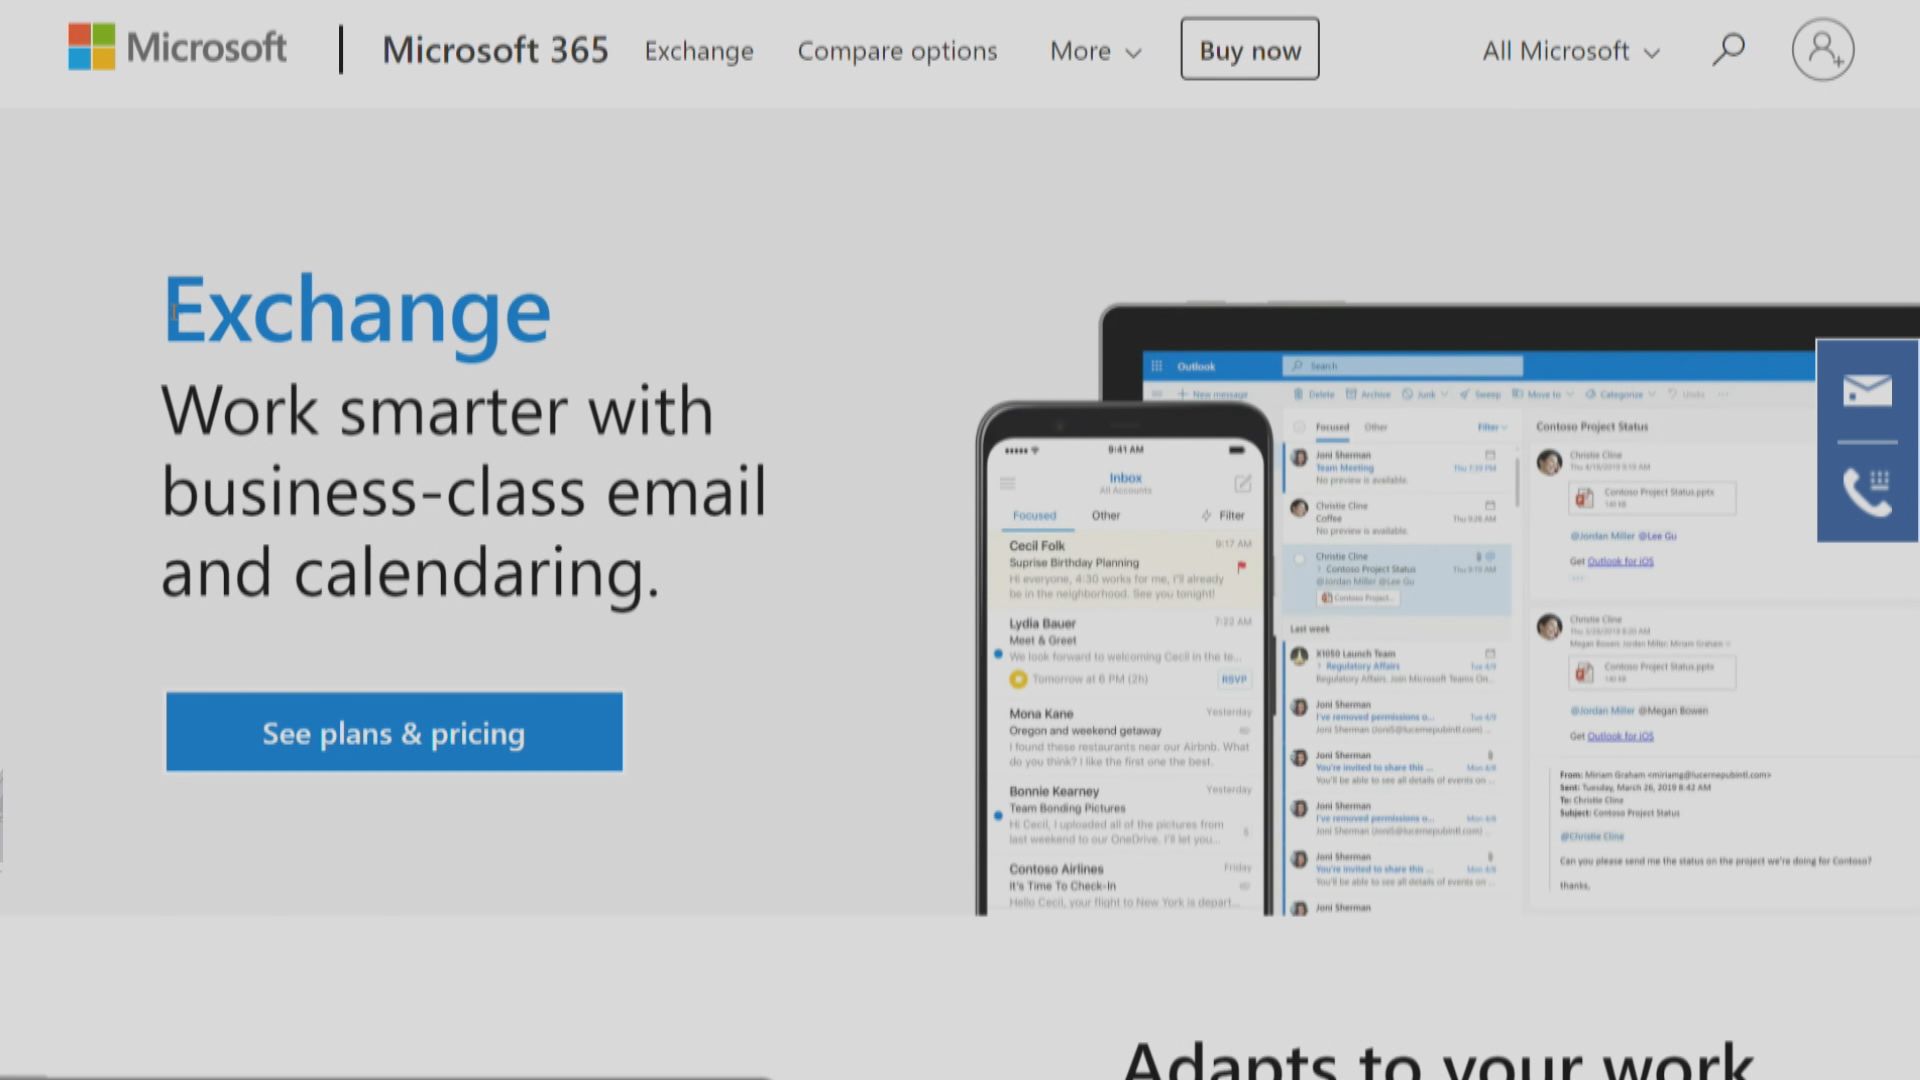The width and height of the screenshot is (1920, 1080).
Task: Check the select-all circle beside Focused tab
Action: (1299, 427)
